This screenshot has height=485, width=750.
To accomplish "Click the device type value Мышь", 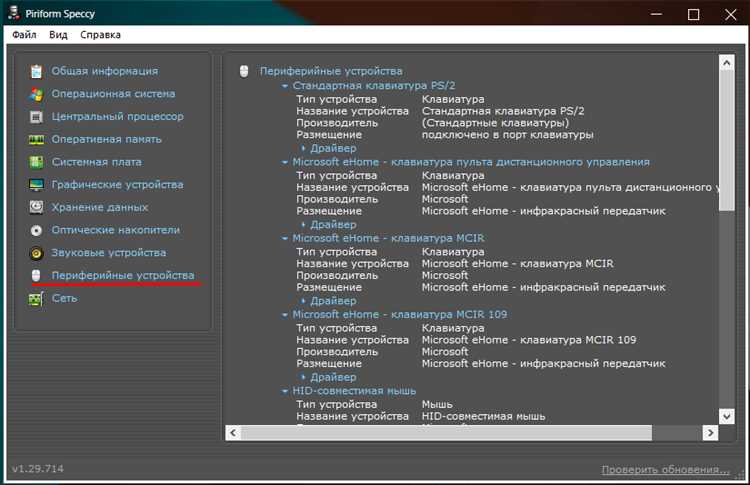I will [x=437, y=405].
